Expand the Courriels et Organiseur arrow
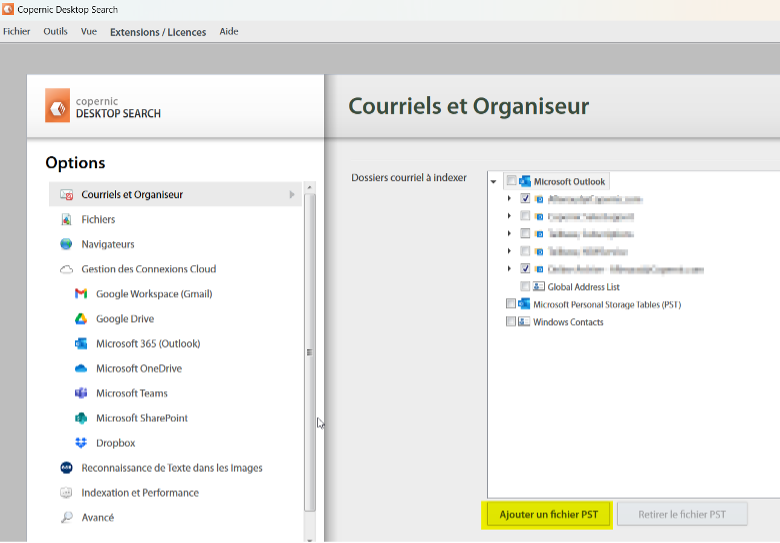This screenshot has width=780, height=543. (292, 195)
